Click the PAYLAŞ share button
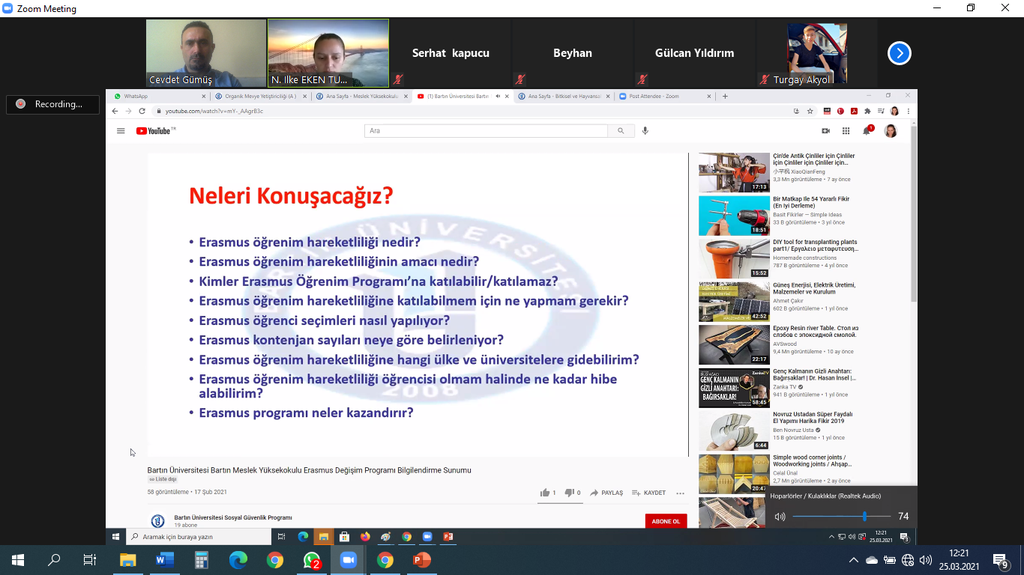 (x=606, y=493)
